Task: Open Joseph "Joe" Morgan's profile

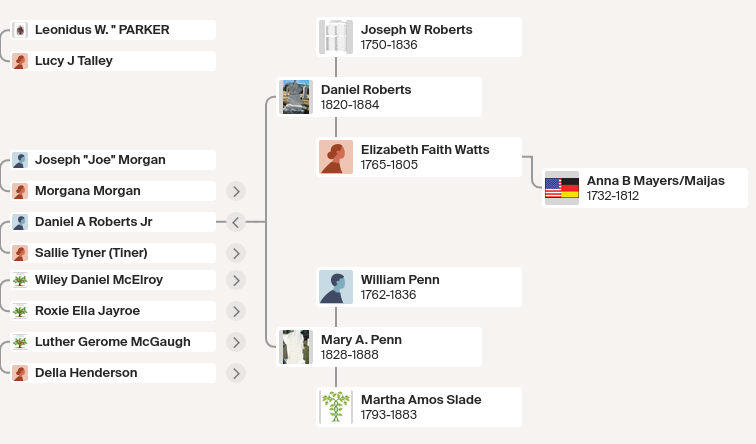Action: coord(113,160)
